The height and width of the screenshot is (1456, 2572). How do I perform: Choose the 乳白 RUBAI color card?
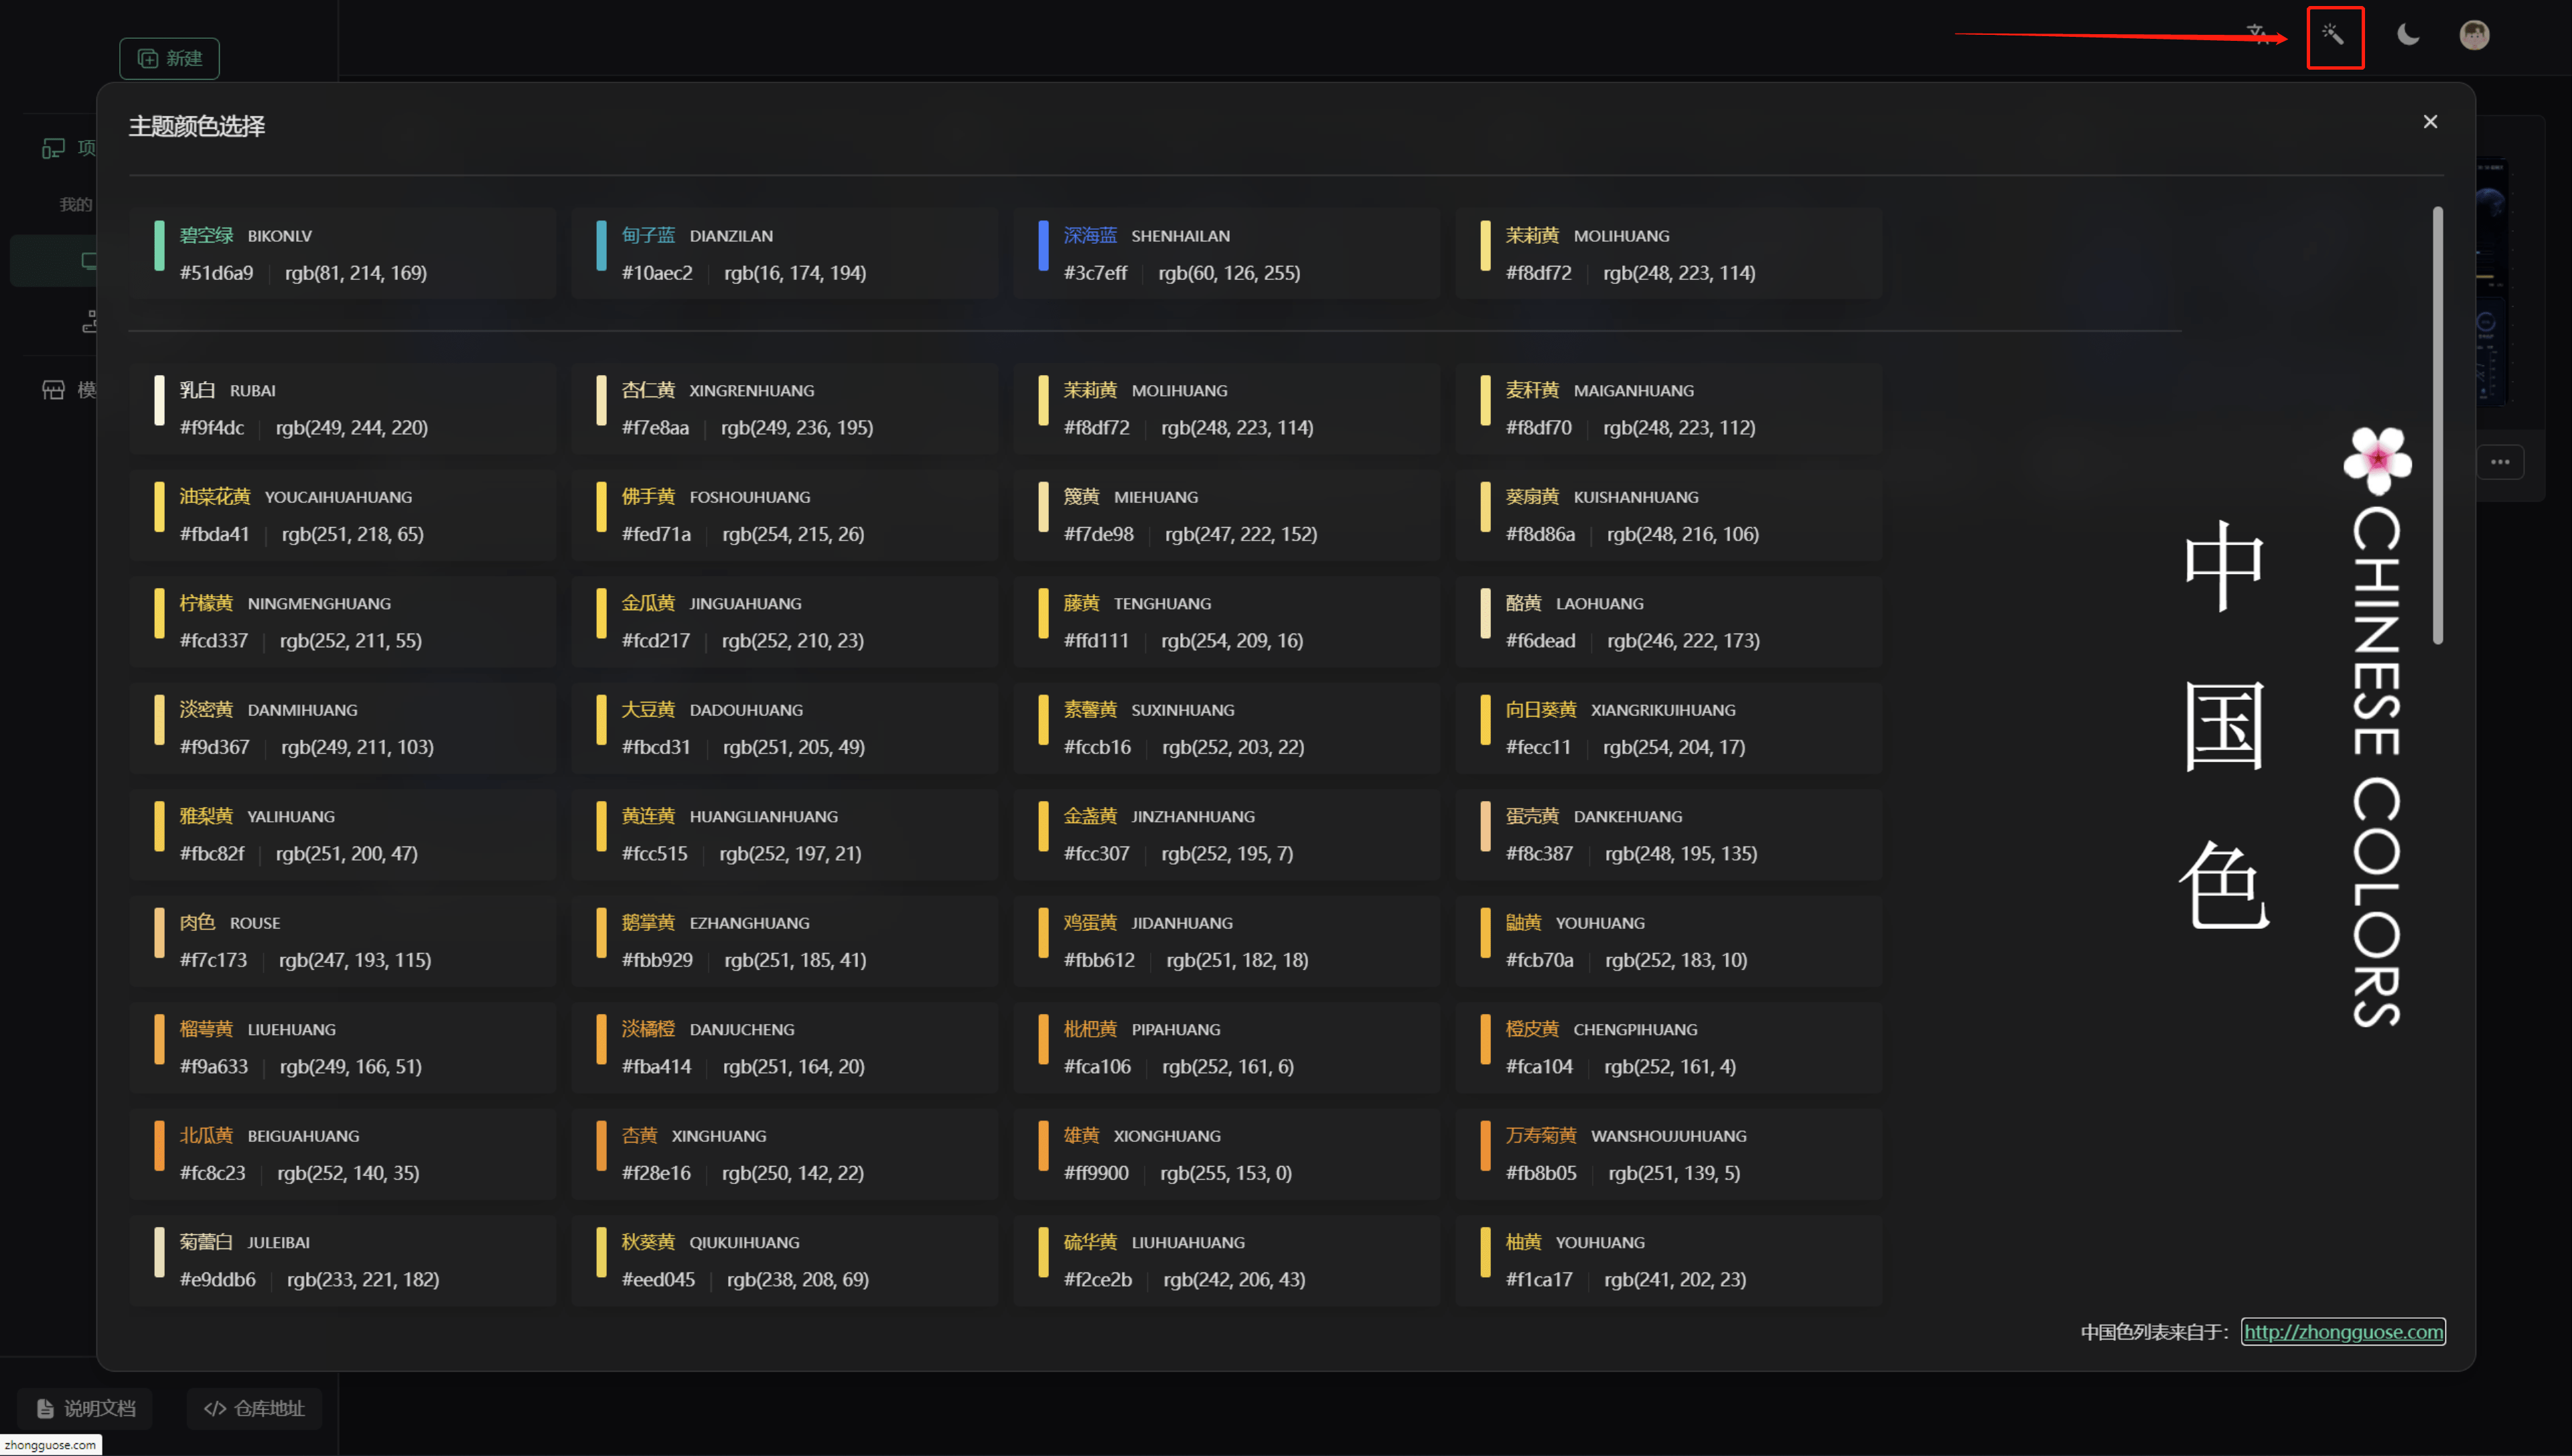[x=342, y=408]
